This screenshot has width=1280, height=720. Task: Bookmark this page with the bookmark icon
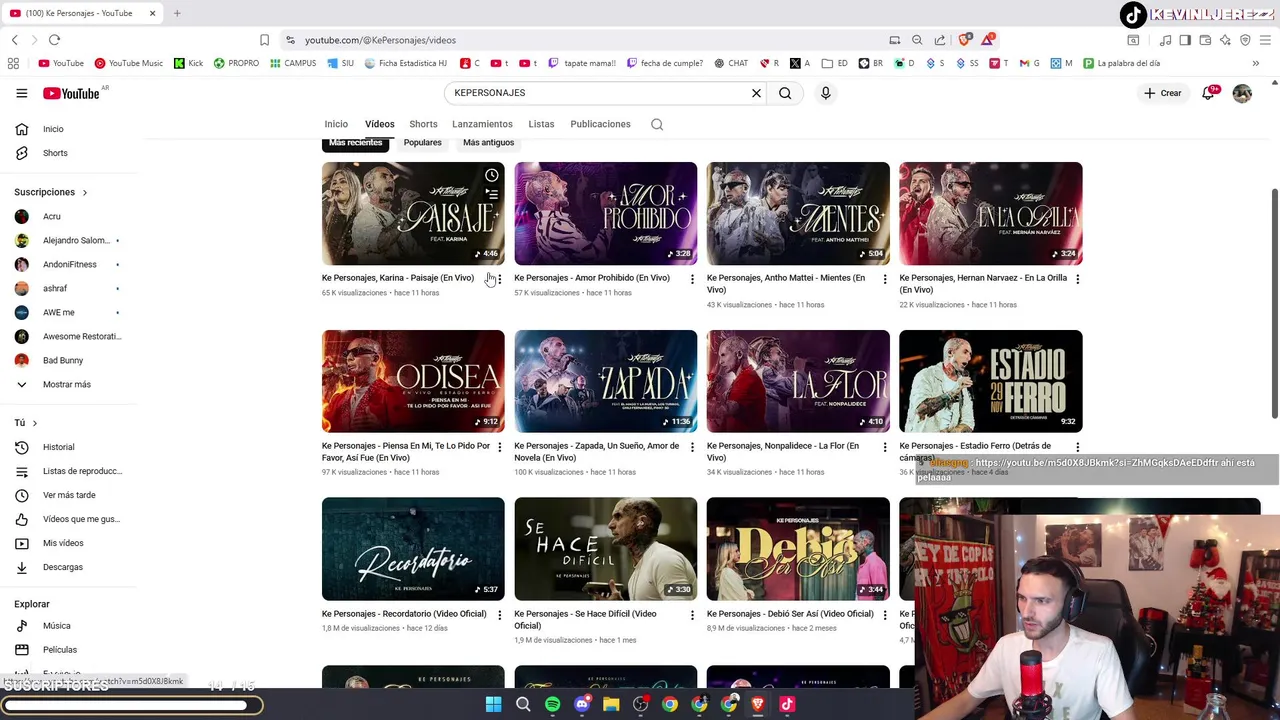[264, 40]
